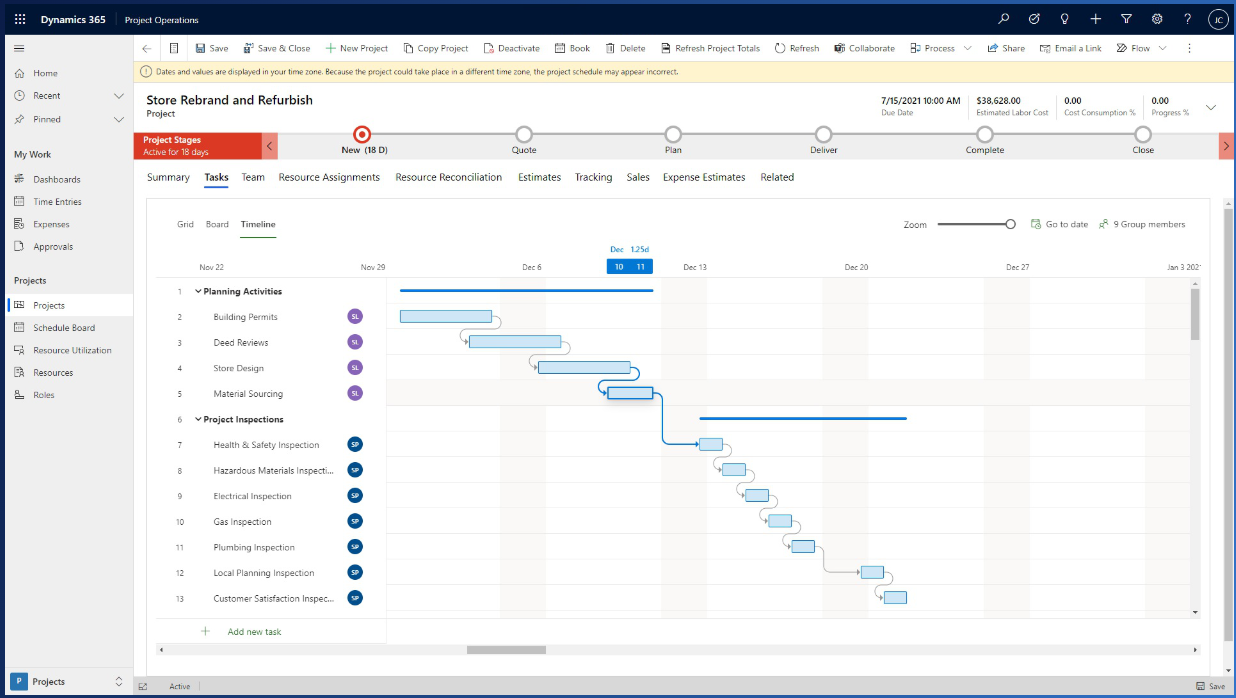The image size is (1236, 698).
Task: Click the Collaborate command
Action: [x=864, y=48]
